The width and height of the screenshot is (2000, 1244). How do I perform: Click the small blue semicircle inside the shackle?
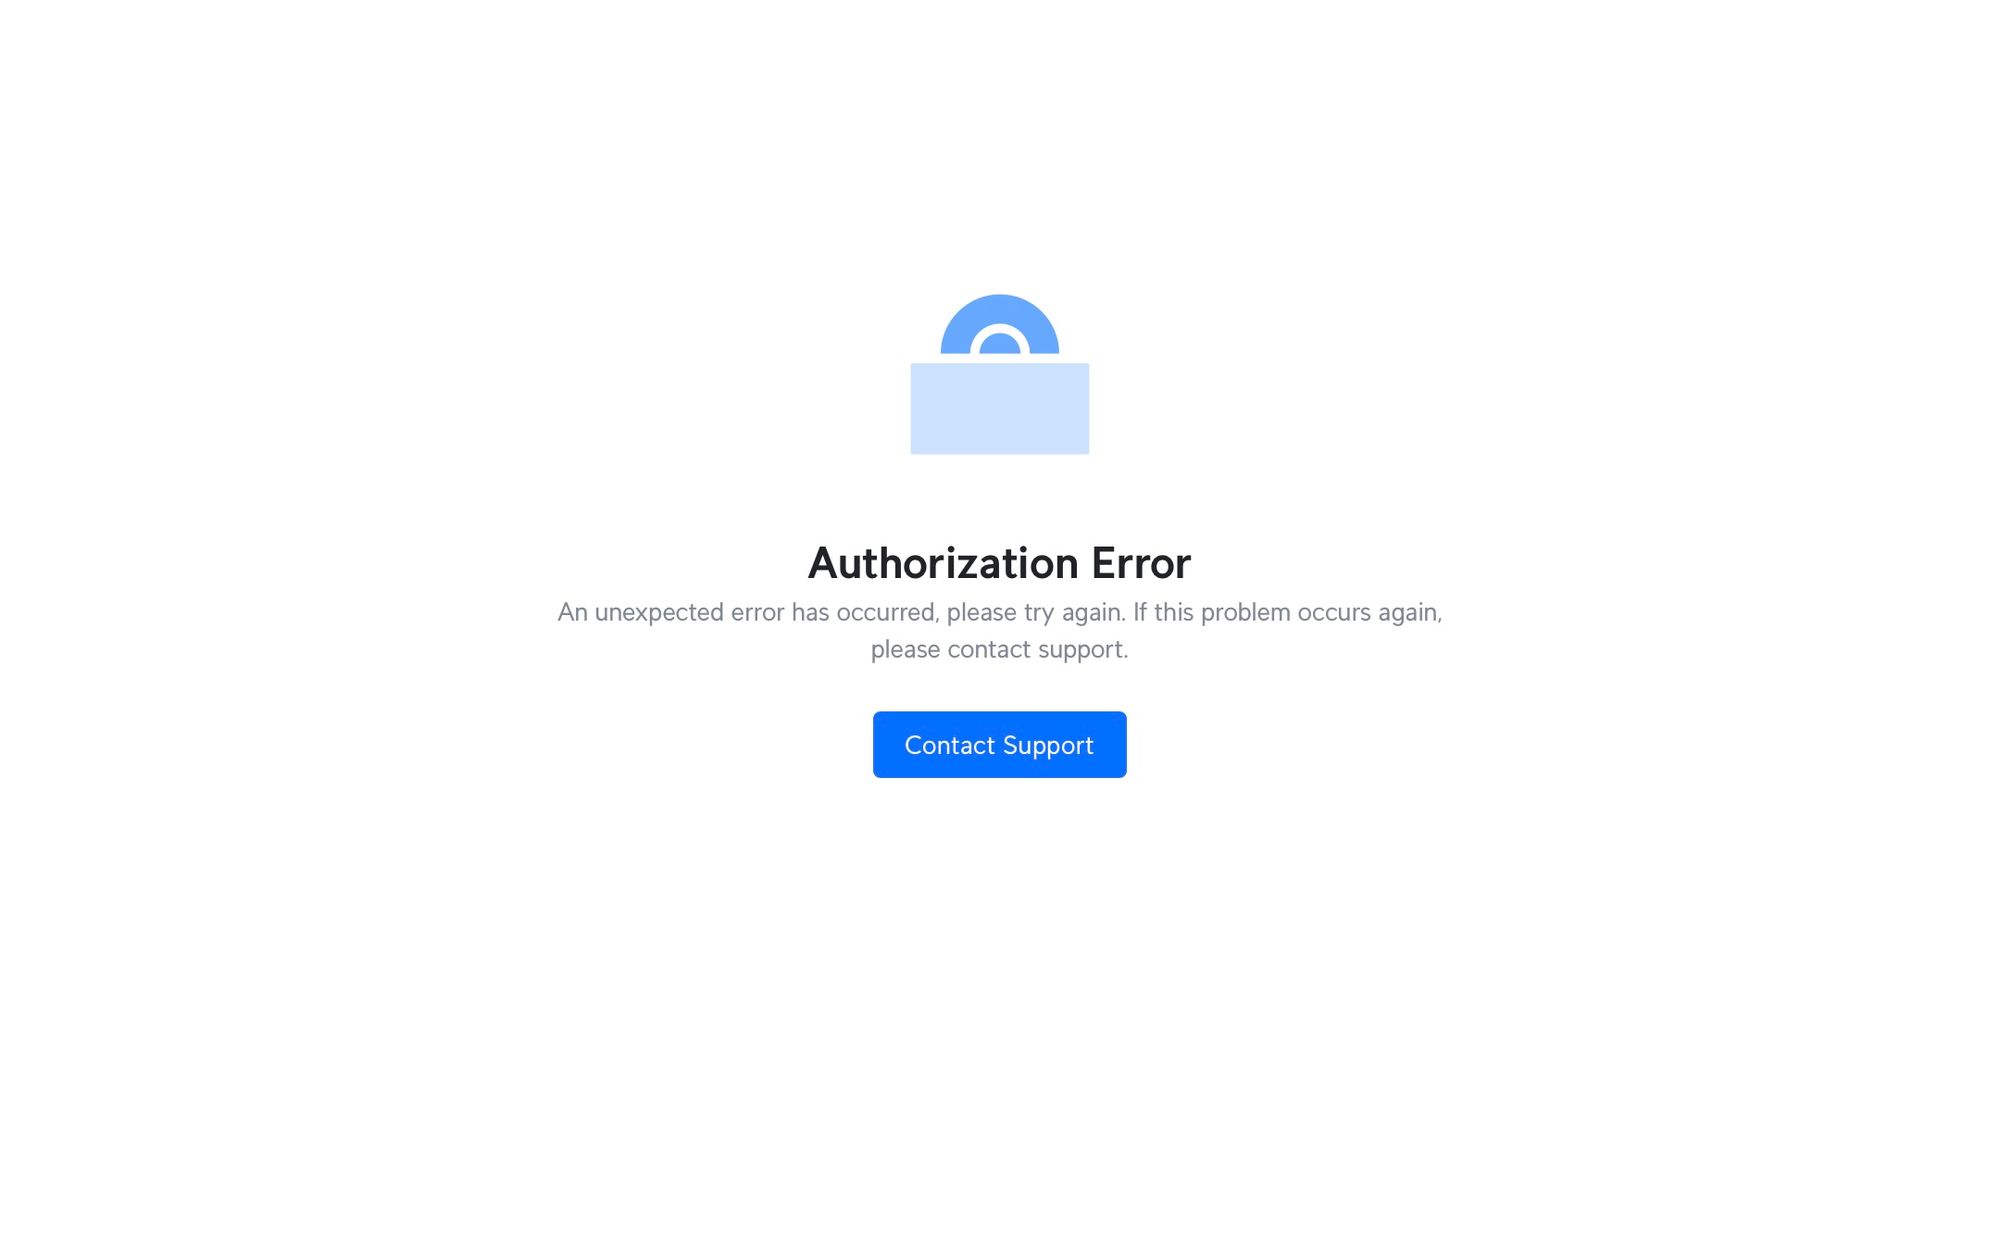[999, 343]
